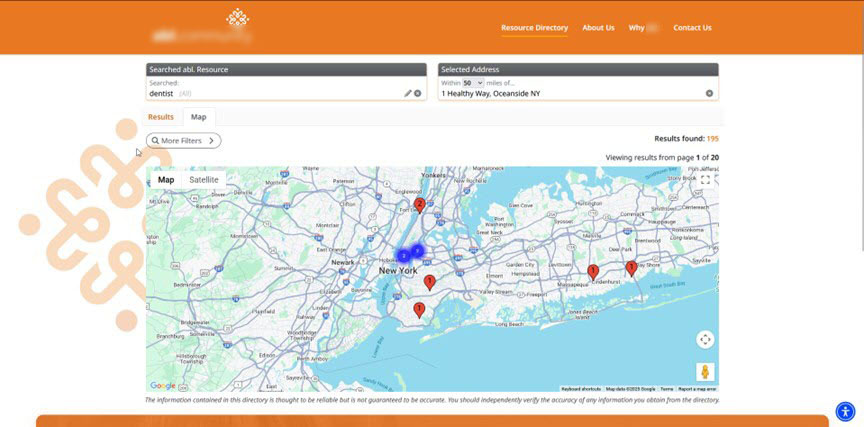864x427 pixels.
Task: Click the red map marker labeled 2
Action: point(420,205)
